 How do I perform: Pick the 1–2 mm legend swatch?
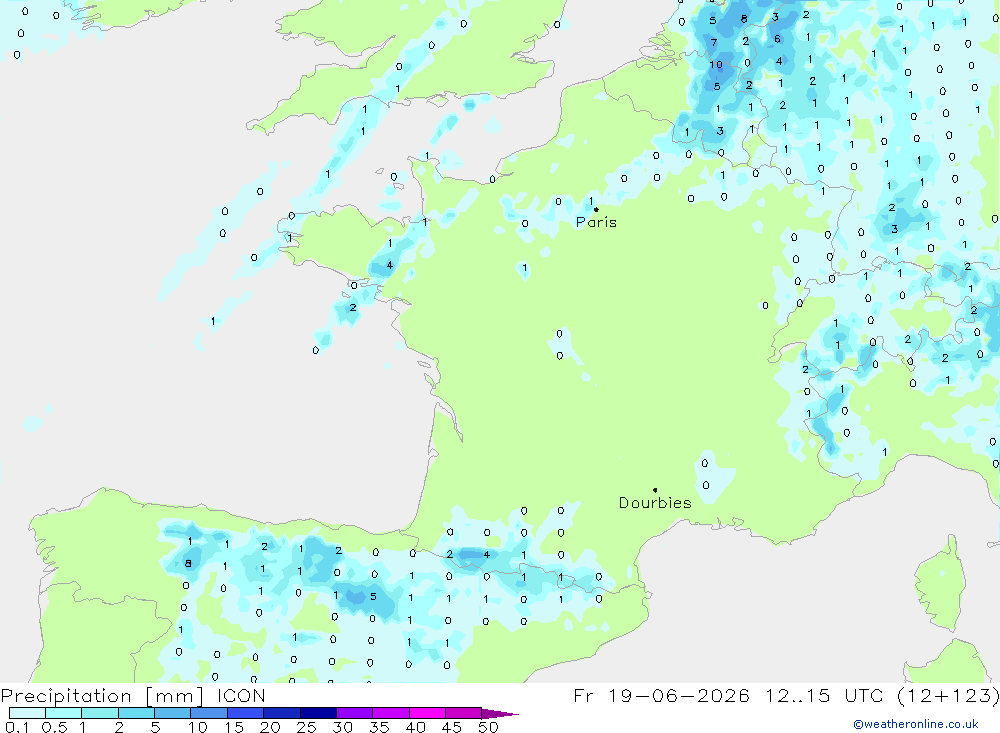pyautogui.click(x=100, y=713)
